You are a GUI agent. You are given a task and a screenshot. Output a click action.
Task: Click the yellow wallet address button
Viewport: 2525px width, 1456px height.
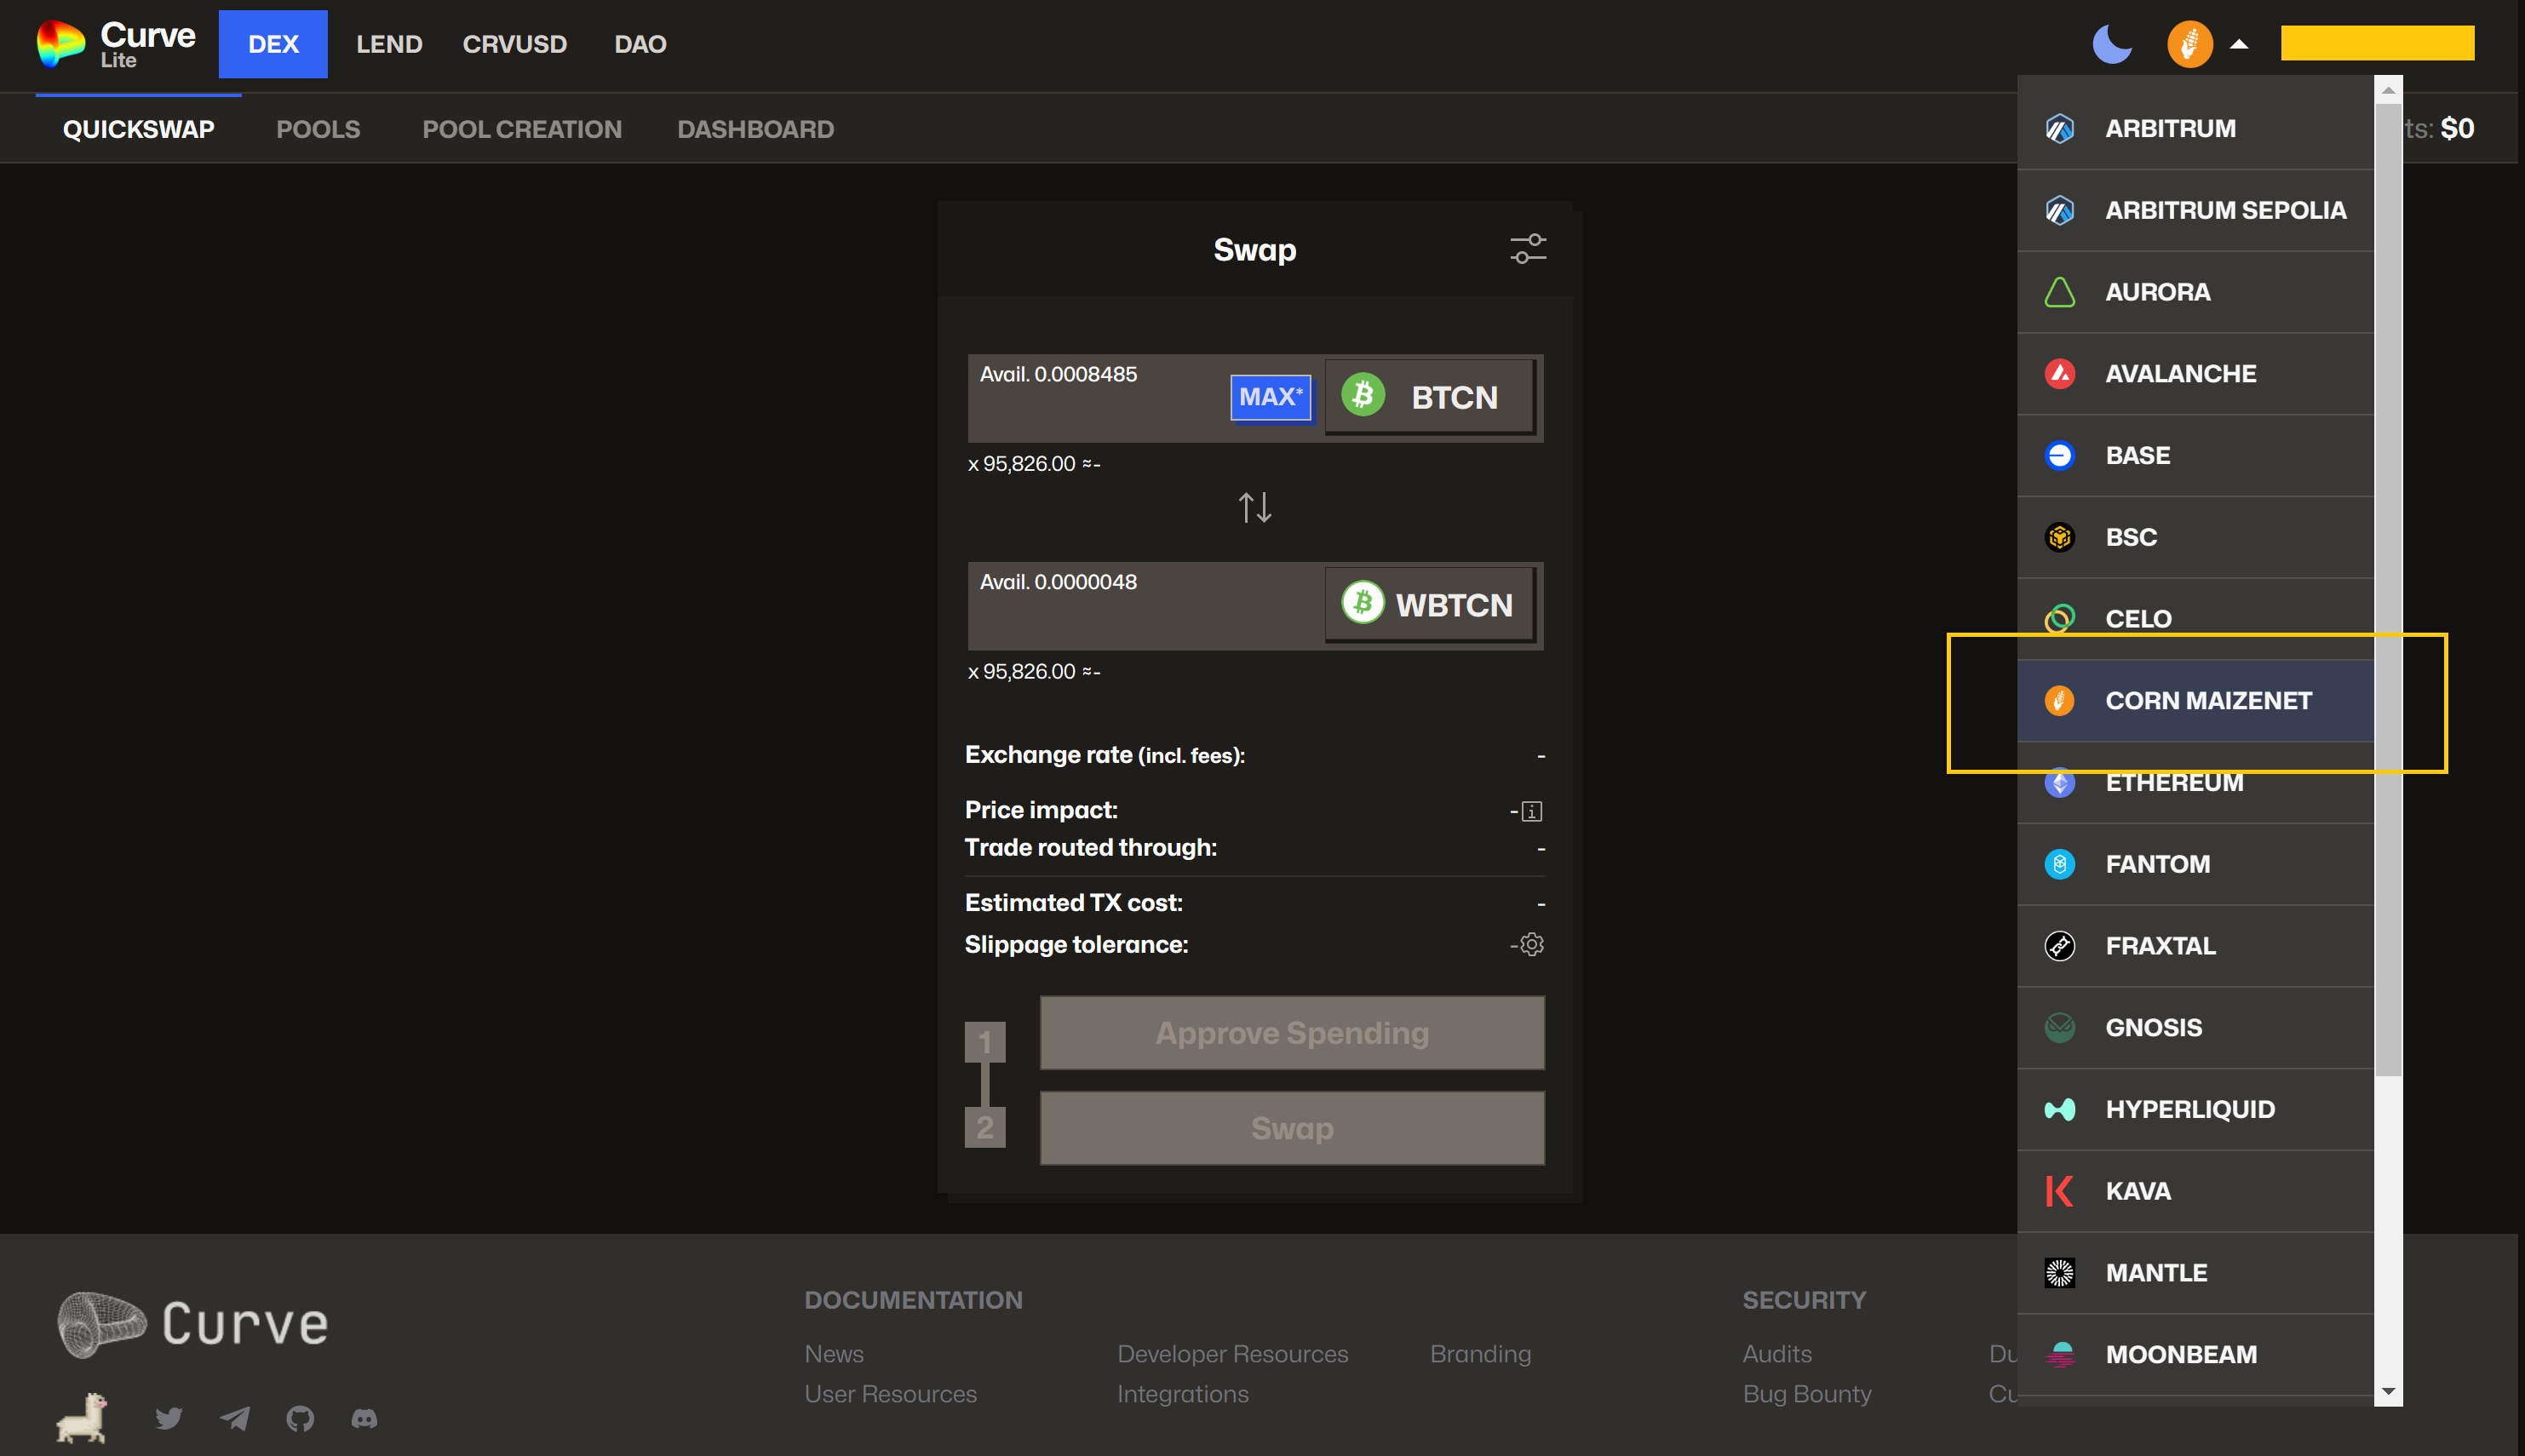coord(2377,44)
